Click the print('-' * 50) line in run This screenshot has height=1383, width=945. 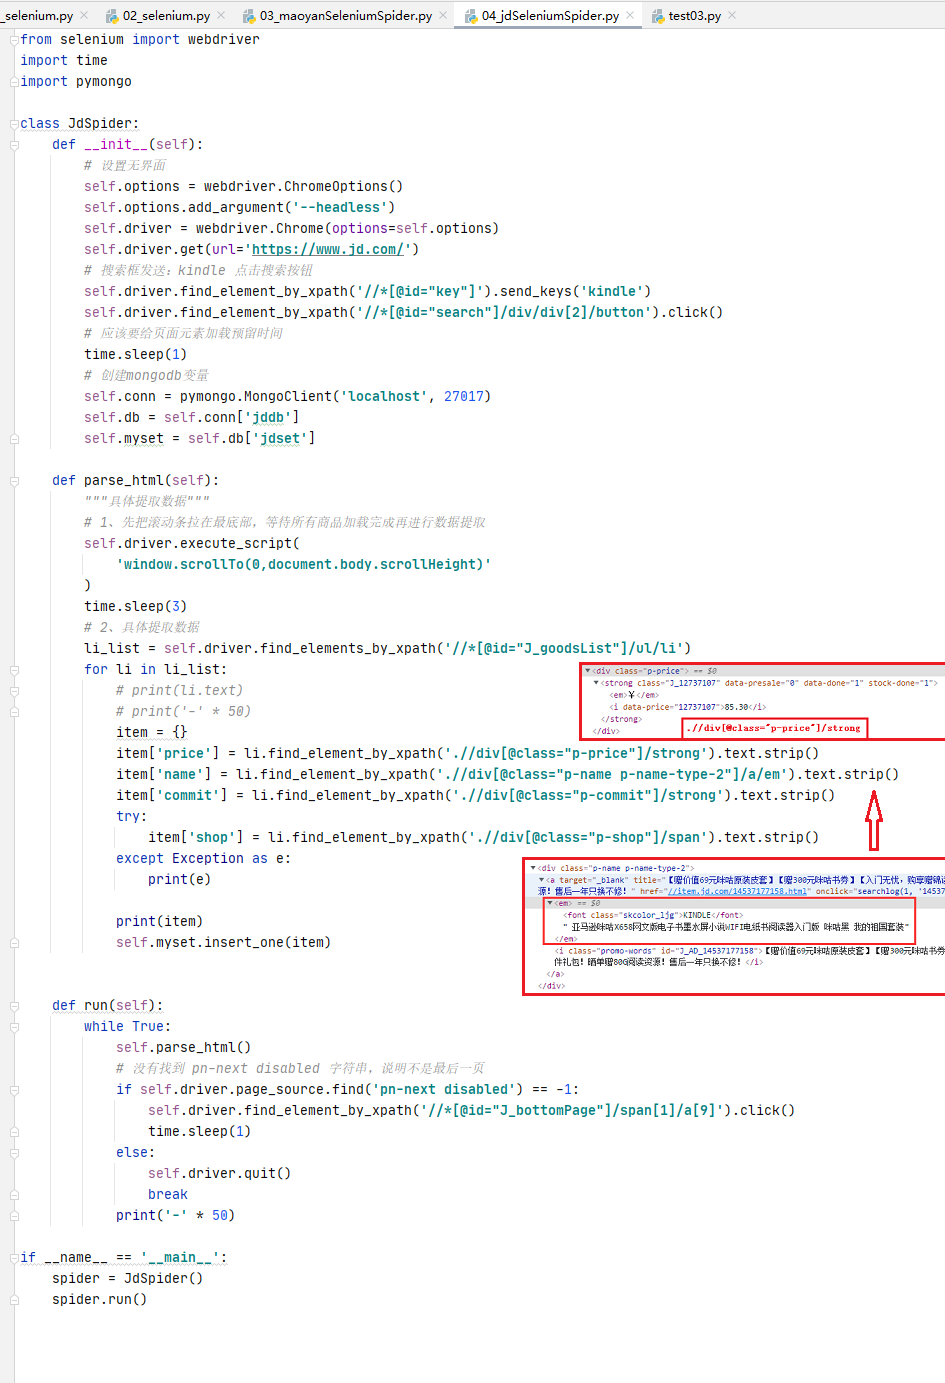coord(175,1215)
